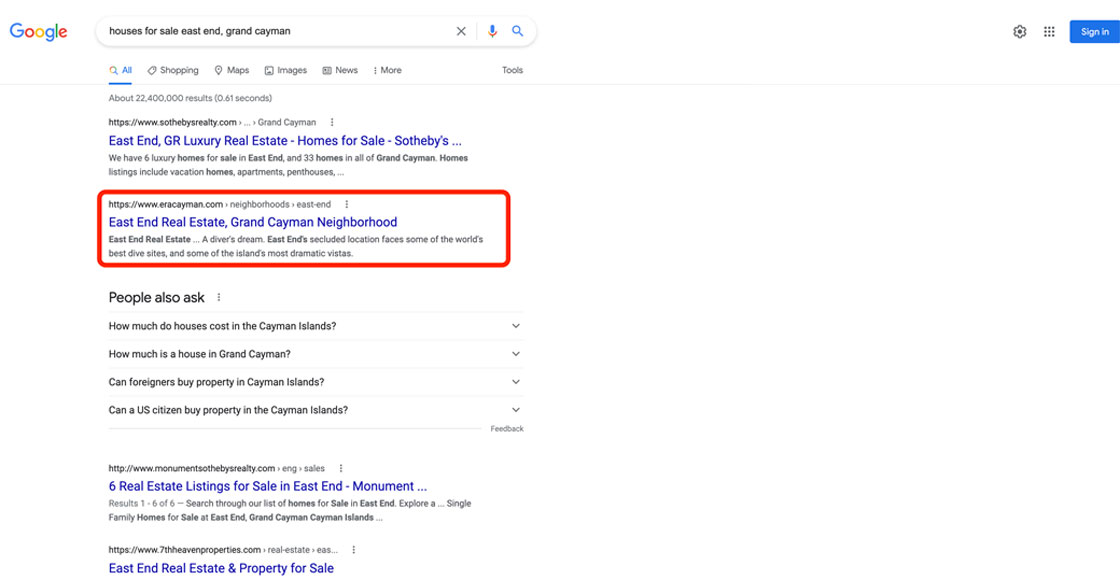Open three-dot menu beside sothebysrealty.com result
The height and width of the screenshot is (580, 1120).
tap(331, 122)
